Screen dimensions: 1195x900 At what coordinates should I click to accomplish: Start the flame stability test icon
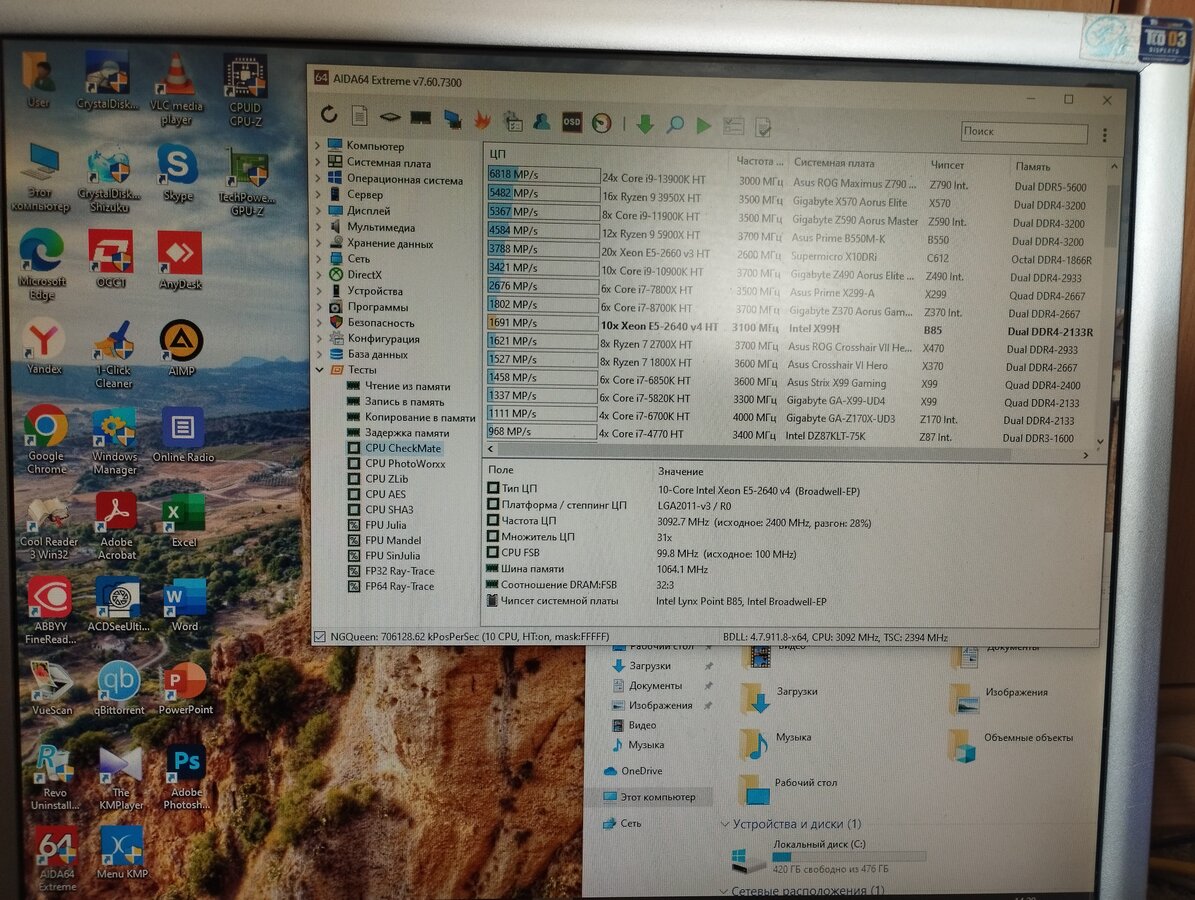click(x=482, y=120)
